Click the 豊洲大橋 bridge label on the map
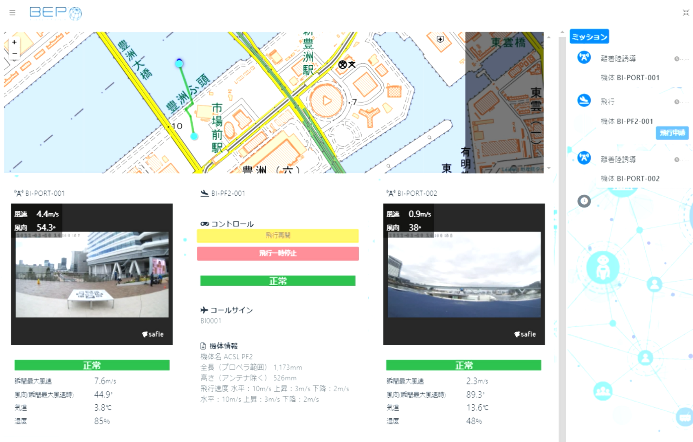Viewport: 693px width, 442px height. point(135,60)
